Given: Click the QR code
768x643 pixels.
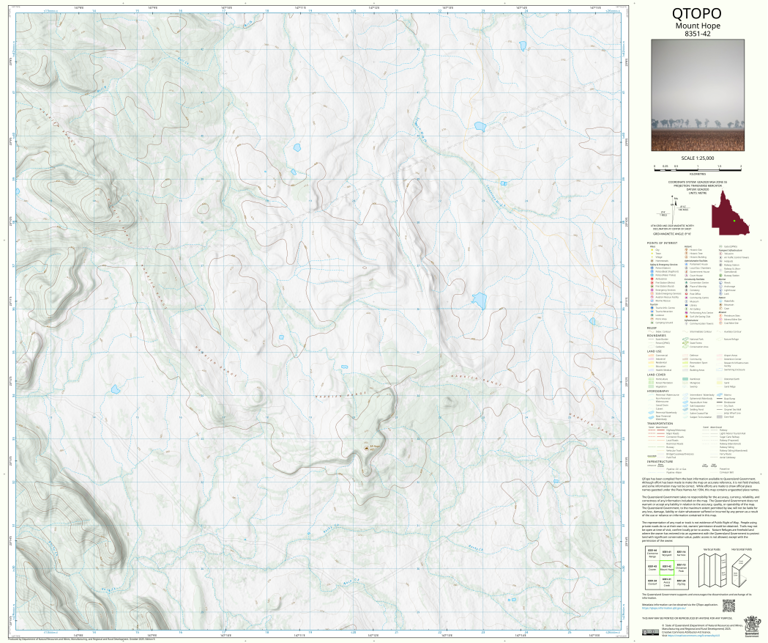Looking at the screenshot, I should [729, 606].
